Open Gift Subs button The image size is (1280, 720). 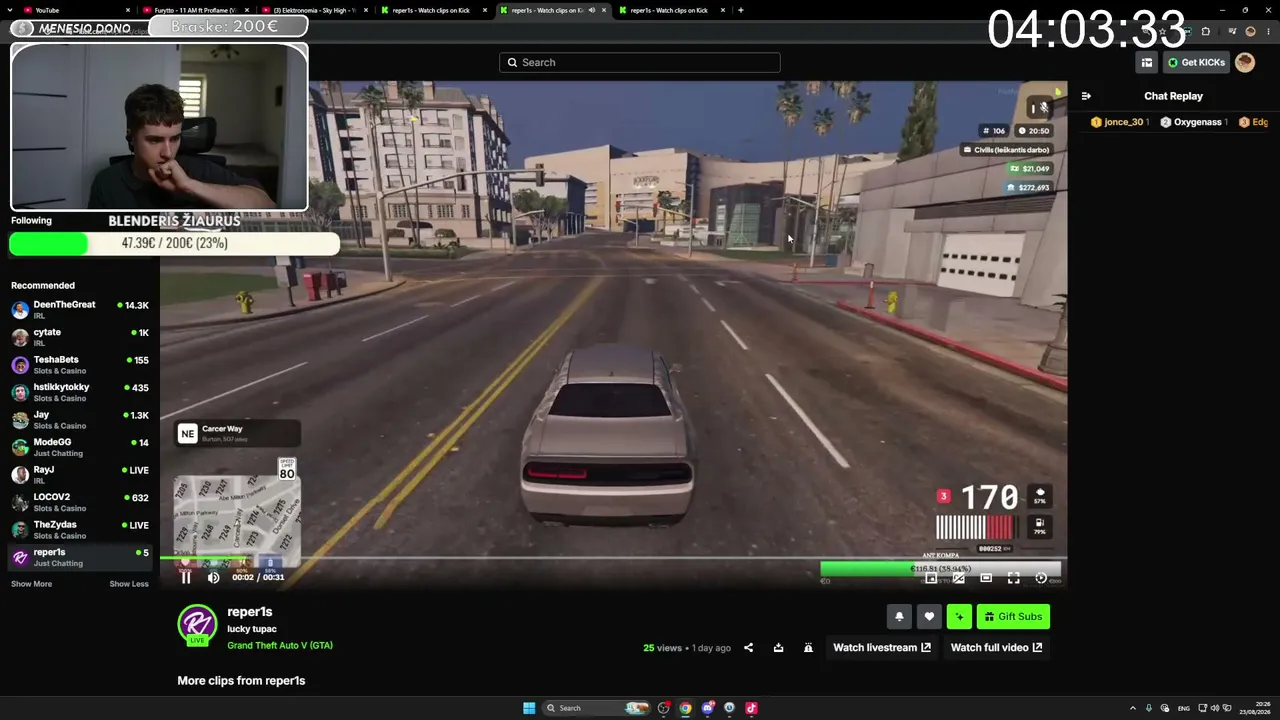pyautogui.click(x=1013, y=617)
